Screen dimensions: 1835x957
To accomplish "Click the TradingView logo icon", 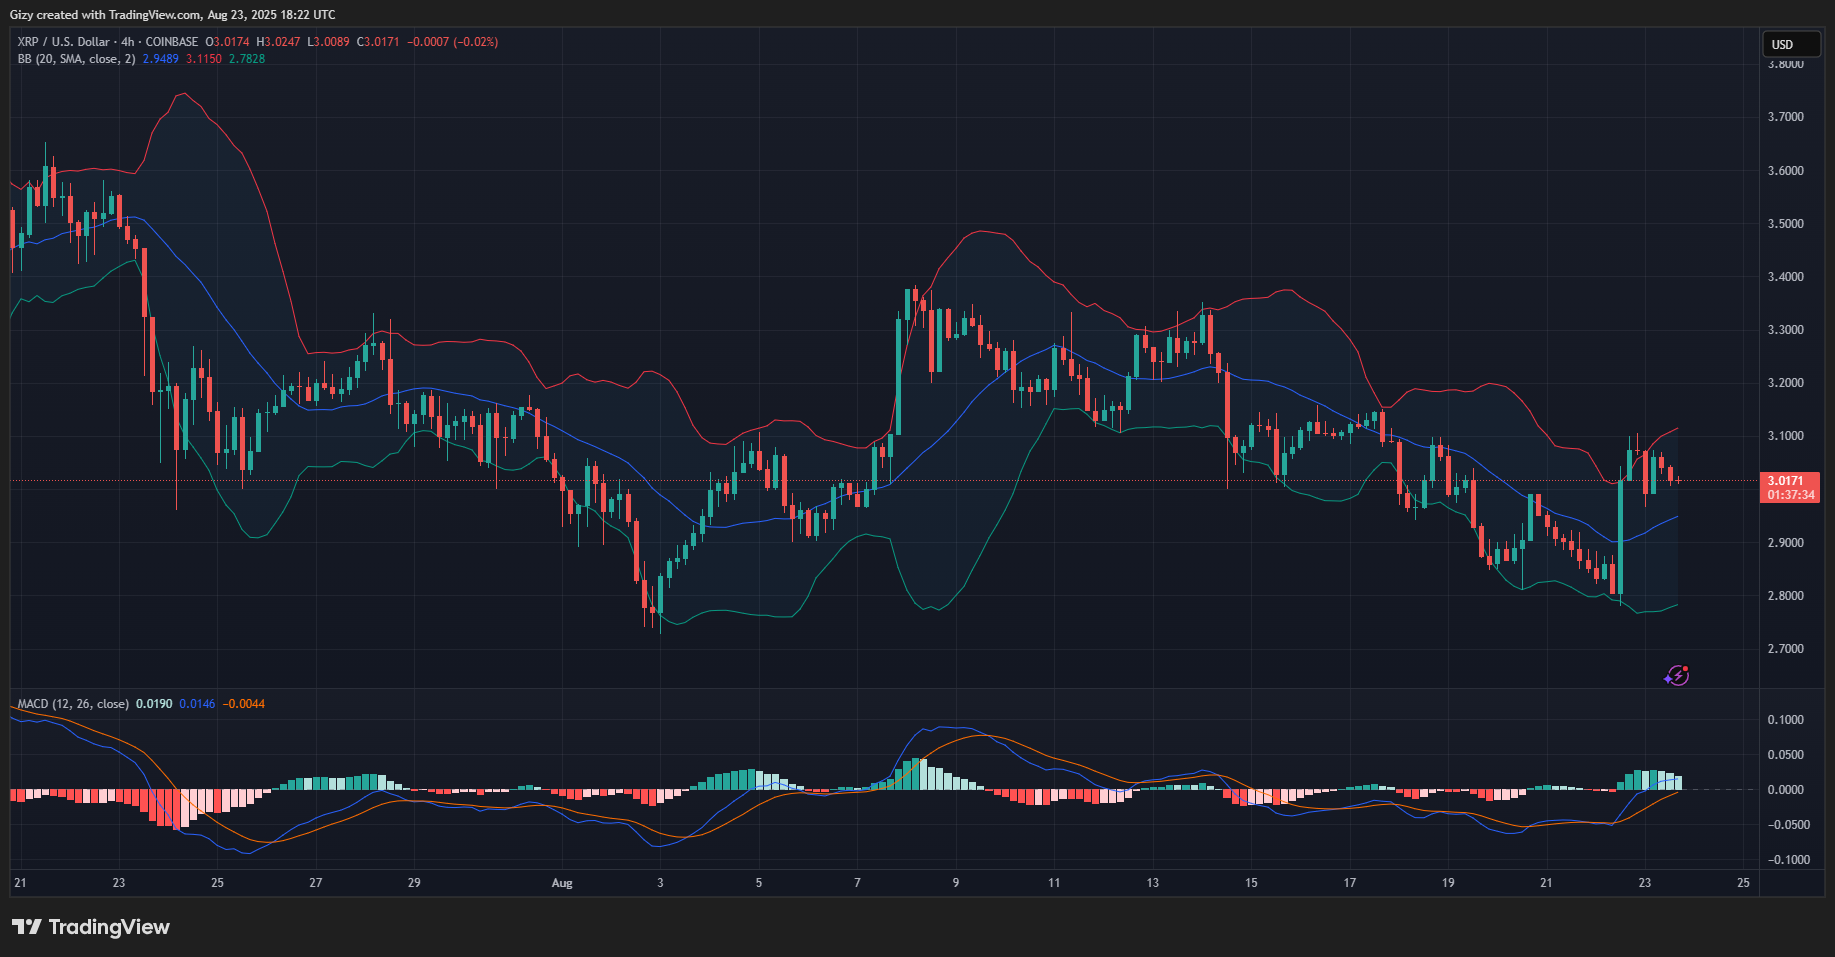I will [x=27, y=927].
